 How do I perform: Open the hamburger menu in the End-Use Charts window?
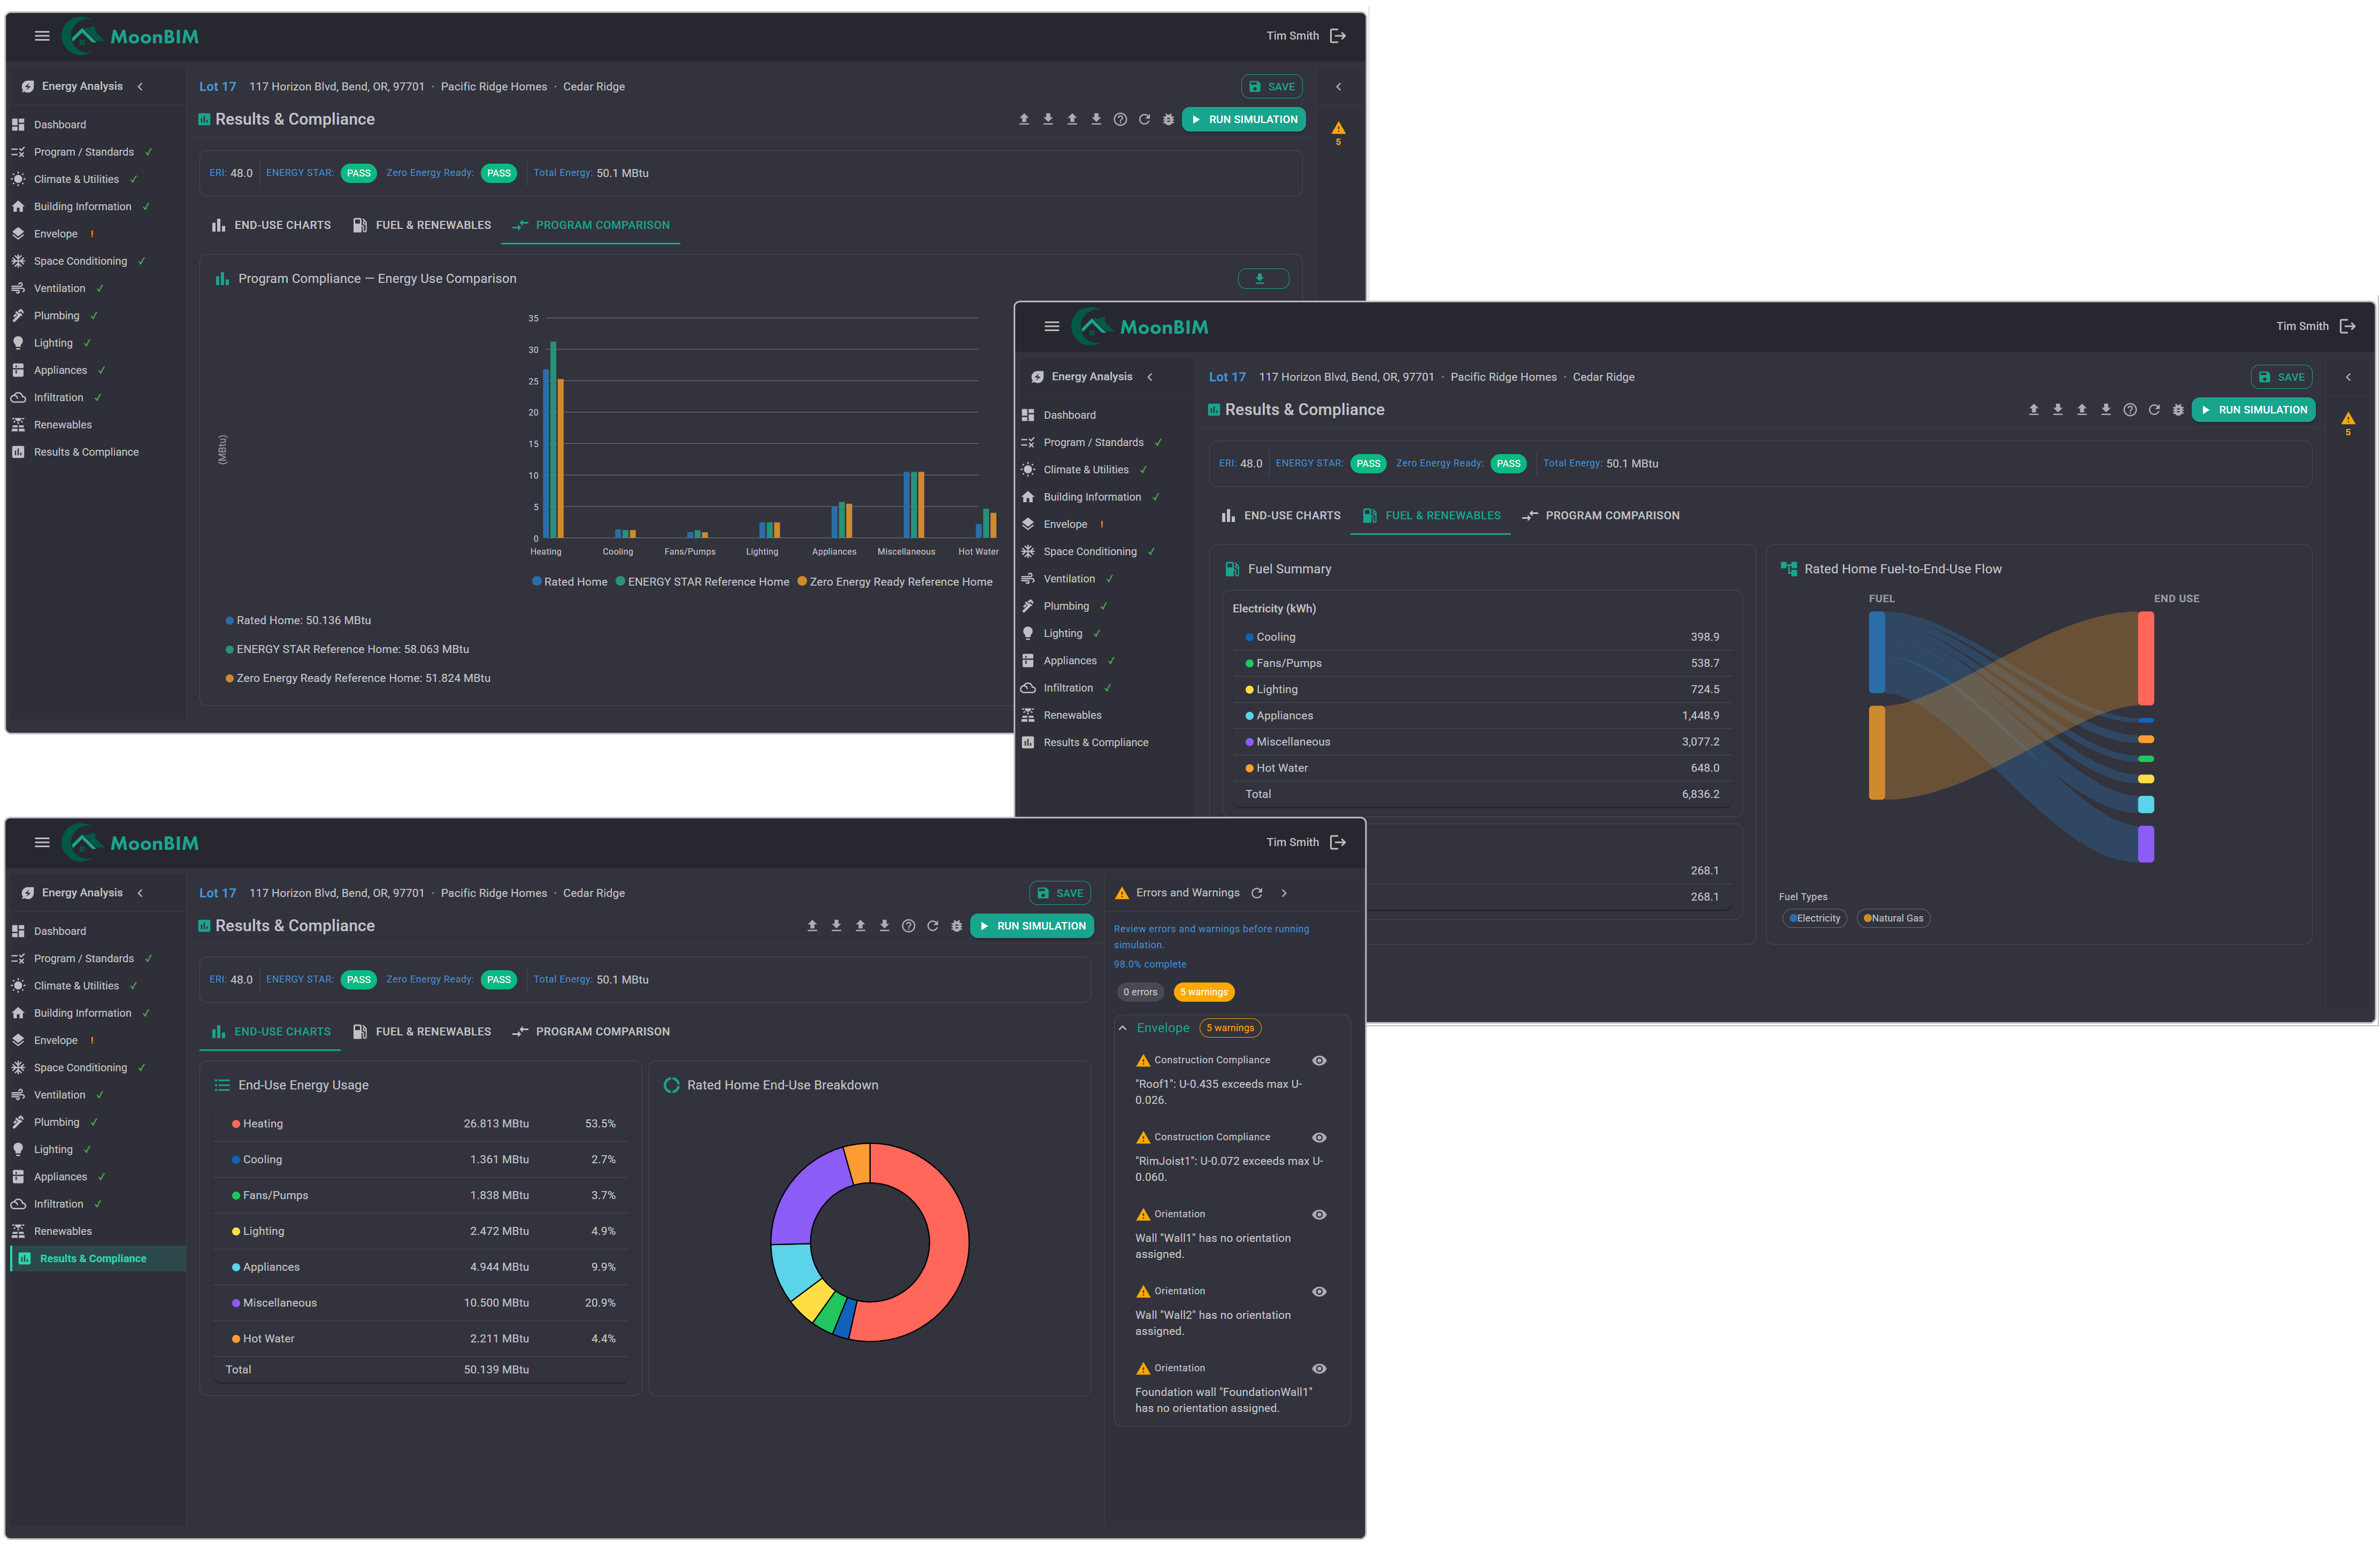pos(42,842)
